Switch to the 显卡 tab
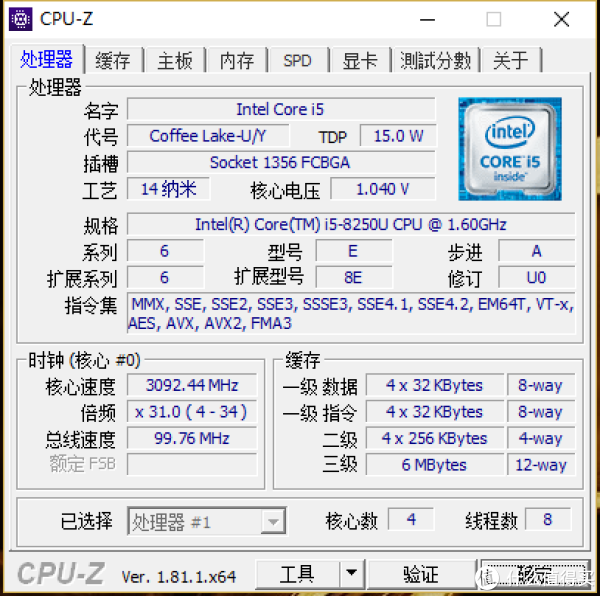The image size is (600, 596). 360,60
